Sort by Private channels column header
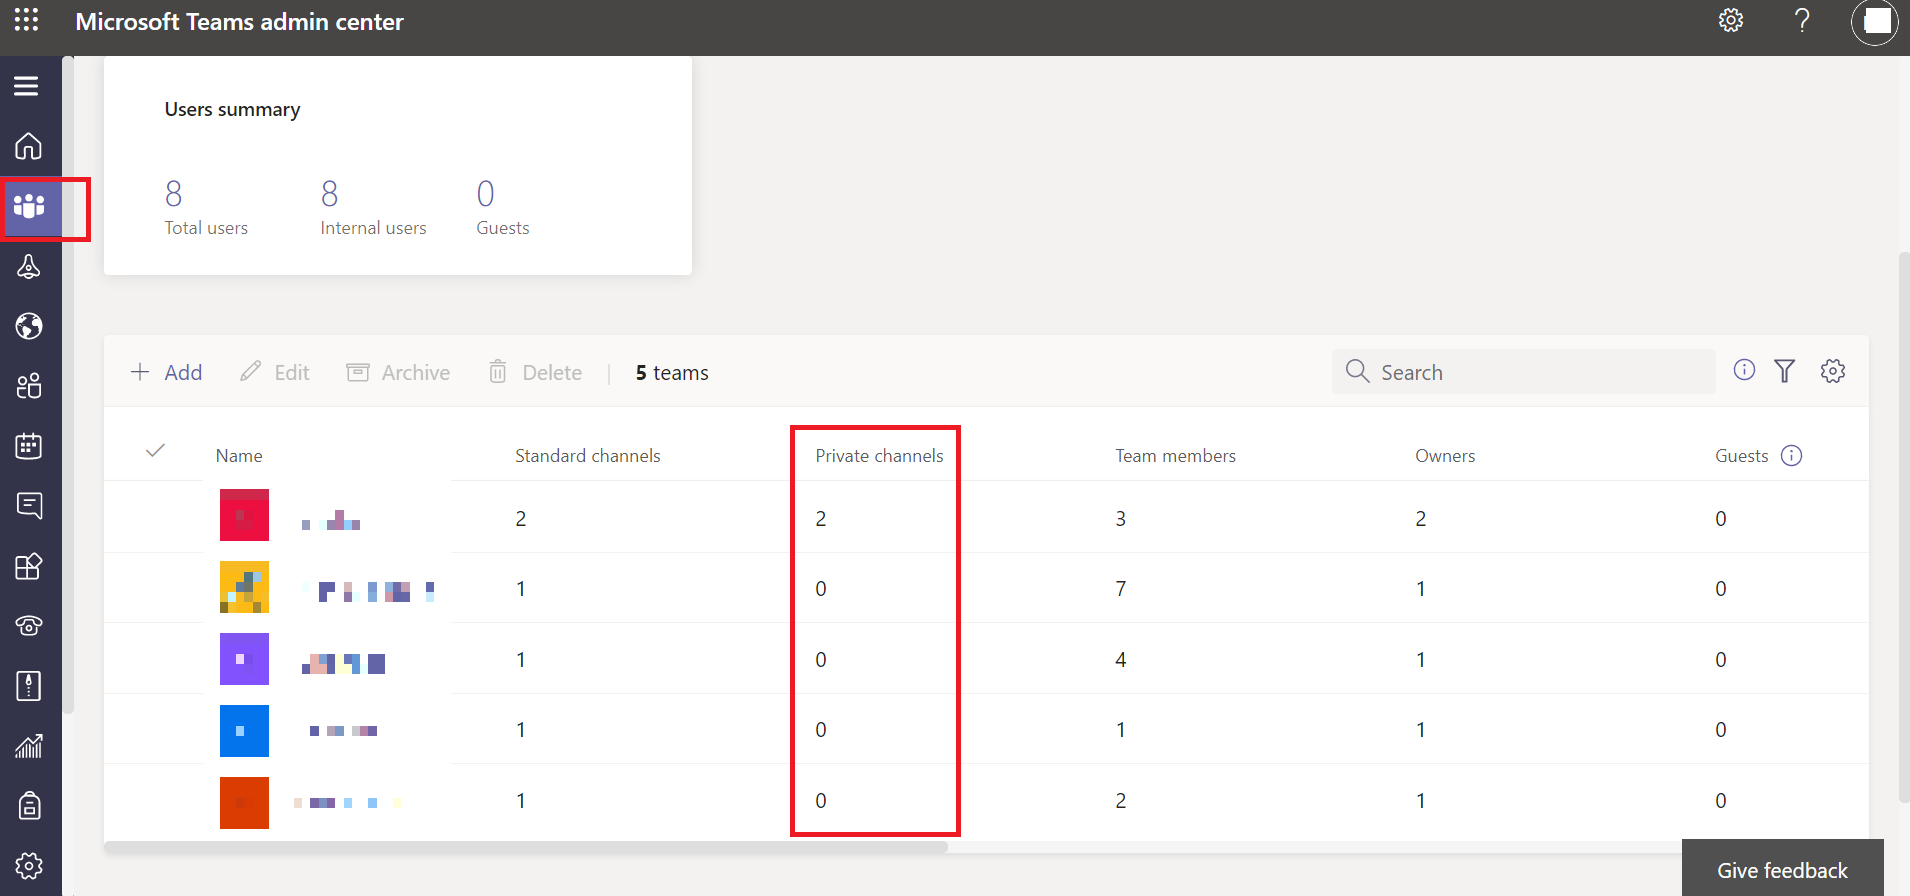 tap(879, 456)
